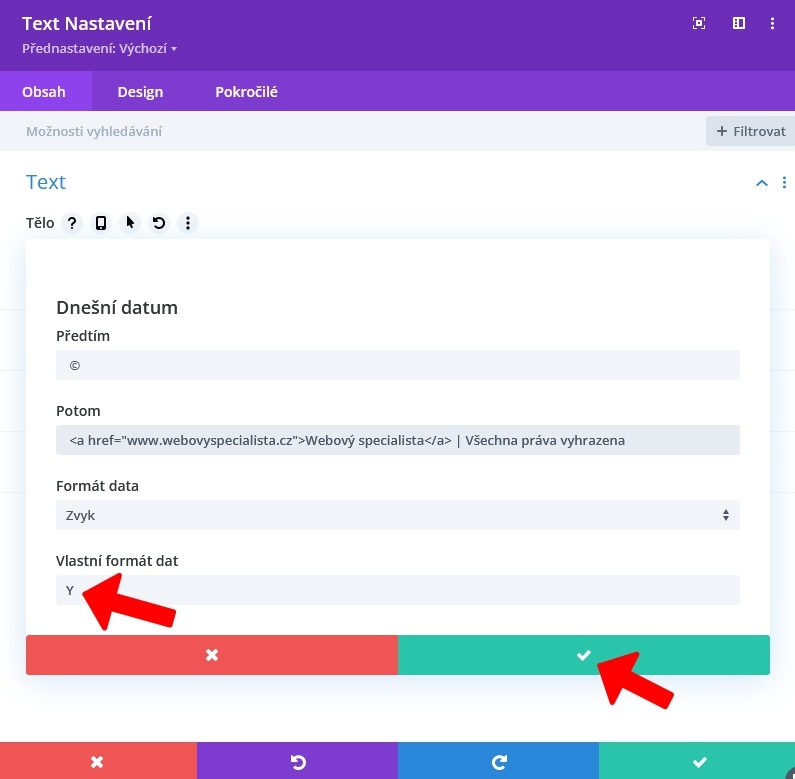Viewport: 795px width, 779px height.
Task: Click the purple undo button in bottom bar
Action: click(x=297, y=762)
